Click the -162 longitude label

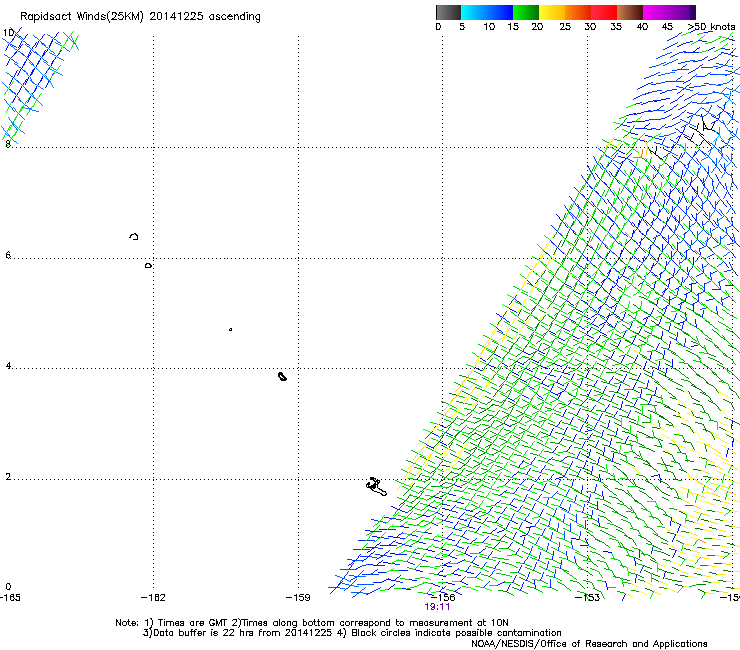tap(153, 598)
